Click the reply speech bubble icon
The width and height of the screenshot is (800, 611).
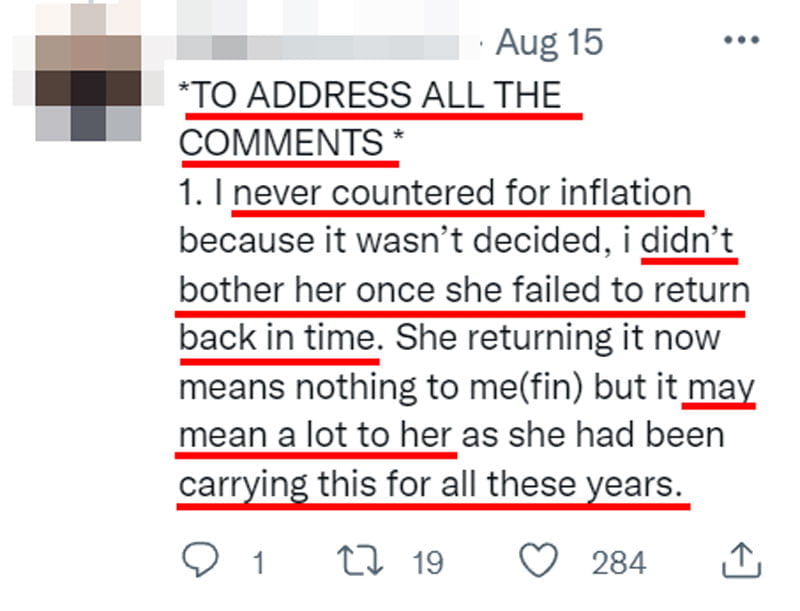coord(201,559)
